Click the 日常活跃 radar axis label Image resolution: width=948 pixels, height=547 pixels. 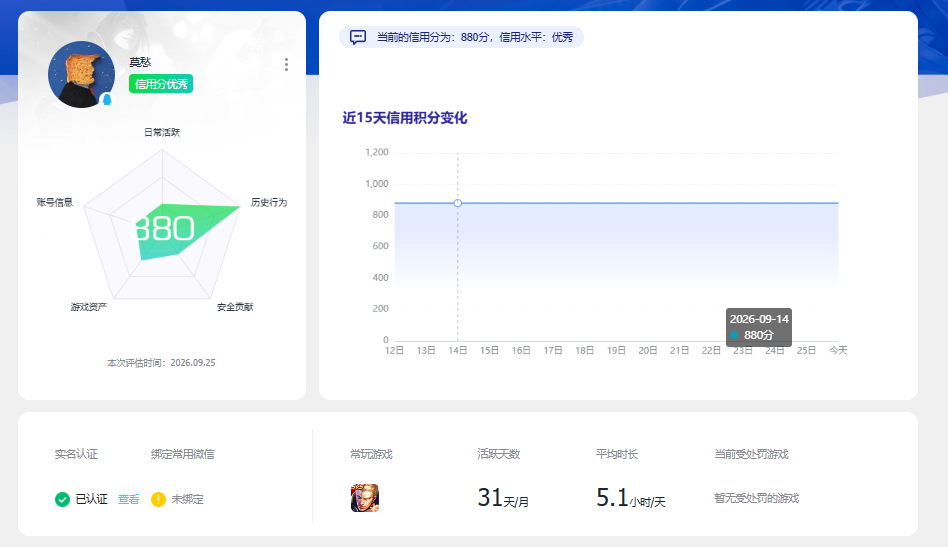(x=161, y=132)
